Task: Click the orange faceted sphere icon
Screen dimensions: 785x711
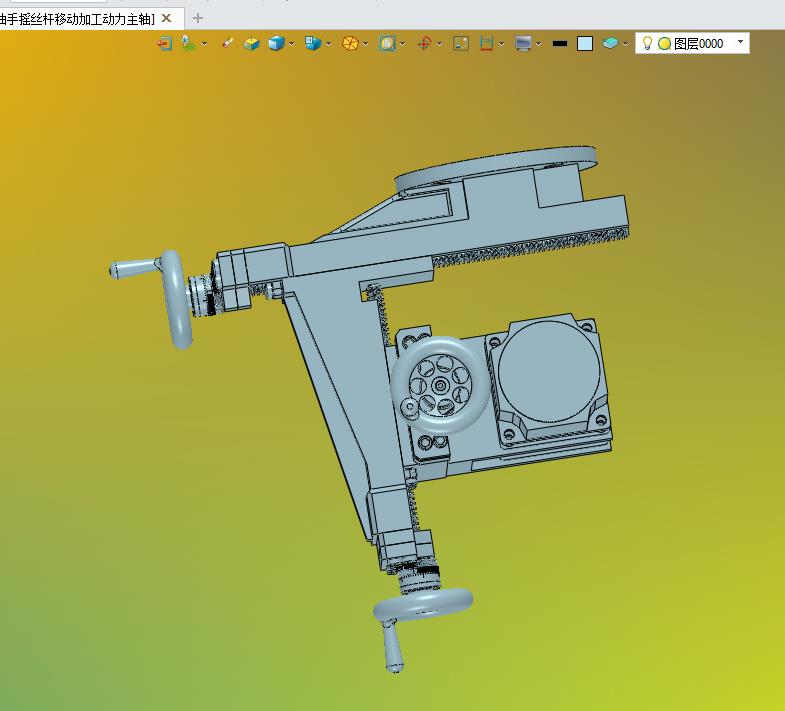Action: [x=350, y=44]
